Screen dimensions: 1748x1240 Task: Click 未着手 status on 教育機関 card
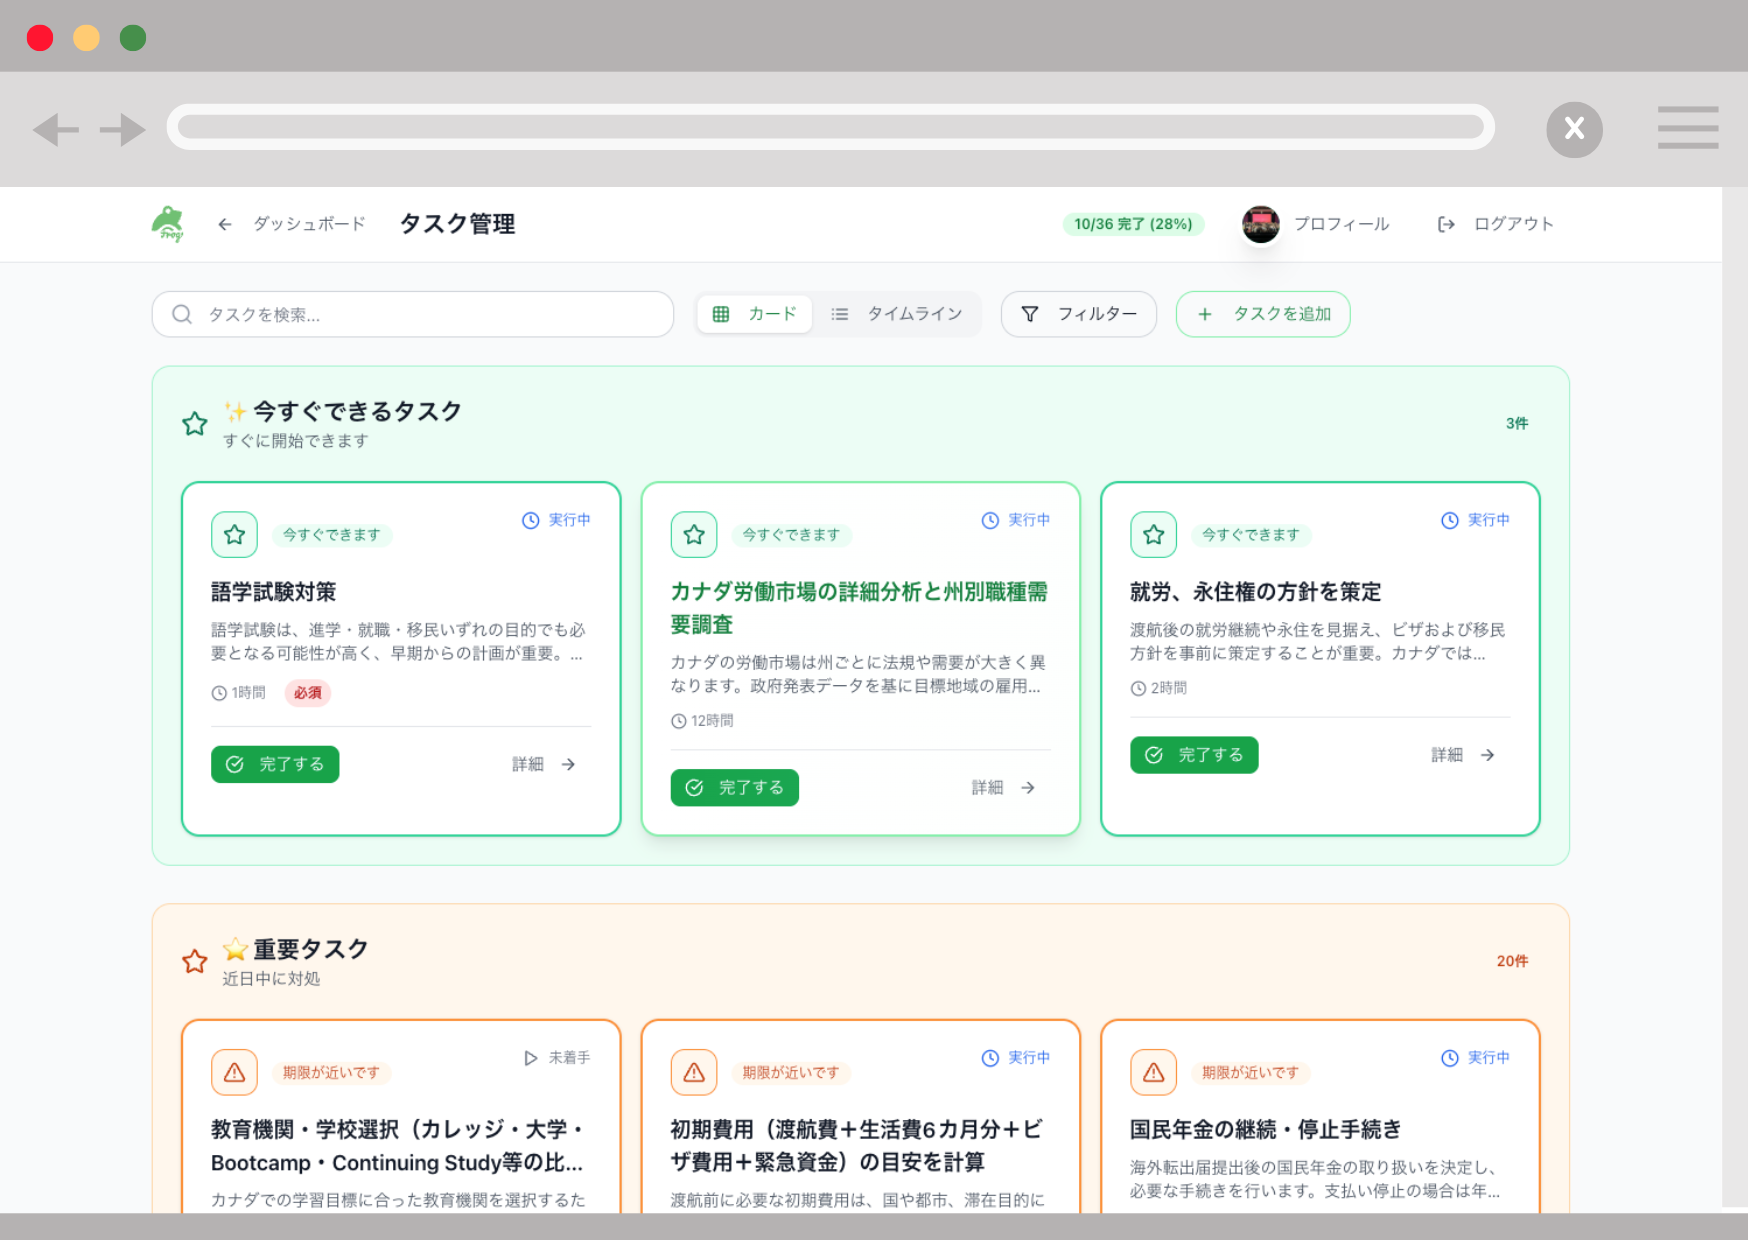557,1058
